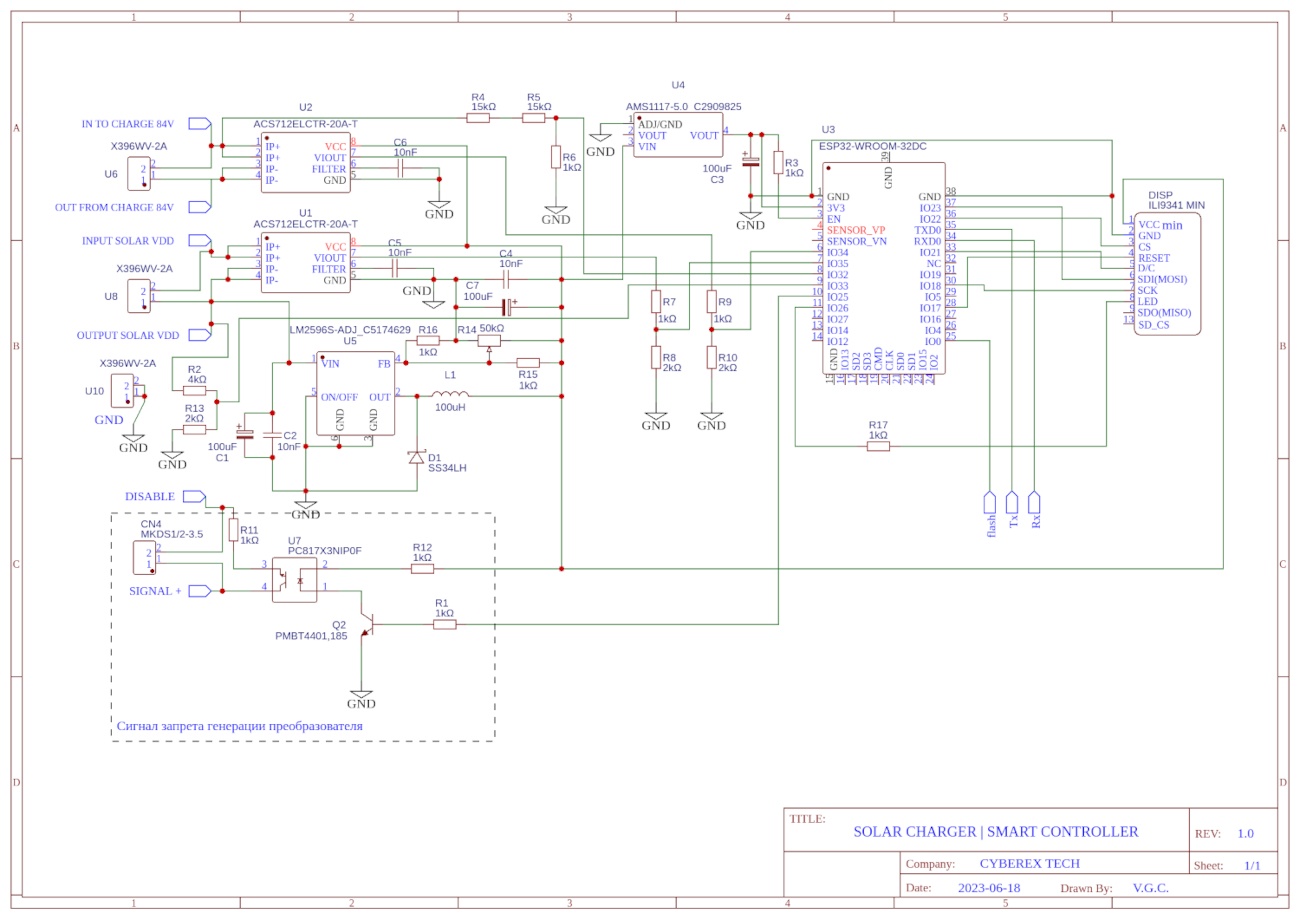
Task: Select the U7 PC817 optocoupler symbol
Action: pos(295,580)
